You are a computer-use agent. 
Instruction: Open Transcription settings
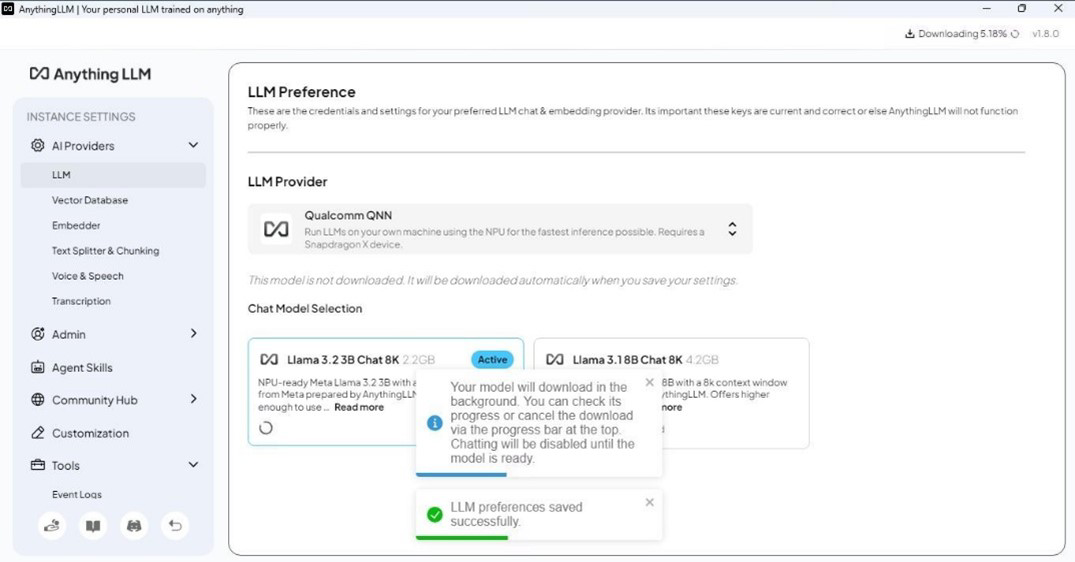(81, 301)
